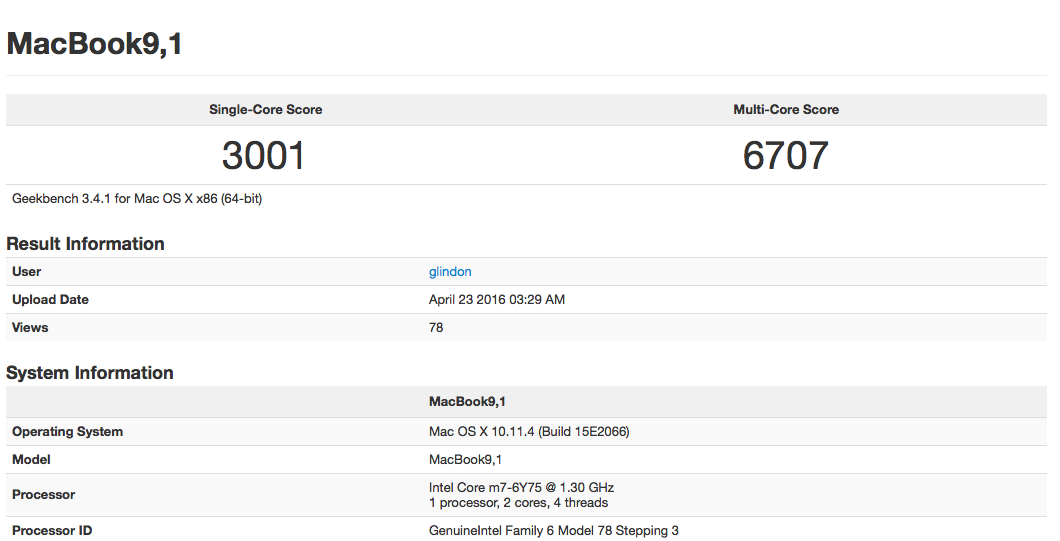1060x541 pixels.
Task: Click the single-core score value 3001
Action: 264,156
